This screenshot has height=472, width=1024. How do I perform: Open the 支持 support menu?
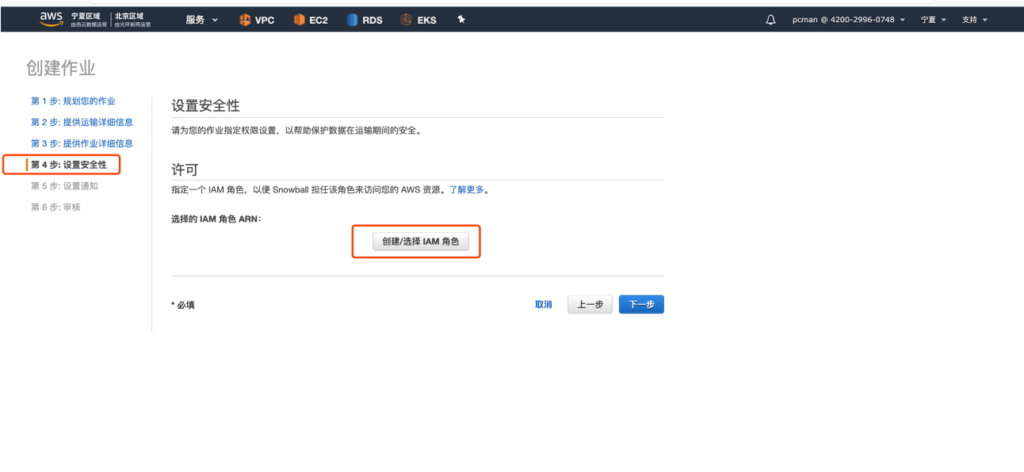pos(974,19)
